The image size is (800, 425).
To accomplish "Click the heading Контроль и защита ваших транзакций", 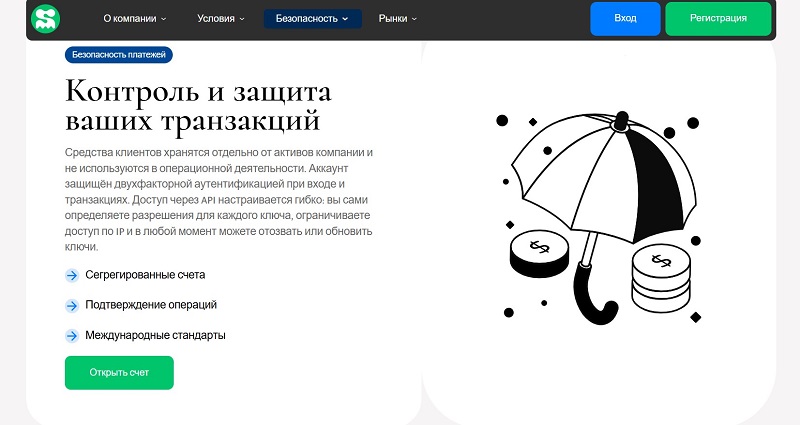I will coord(198,106).
